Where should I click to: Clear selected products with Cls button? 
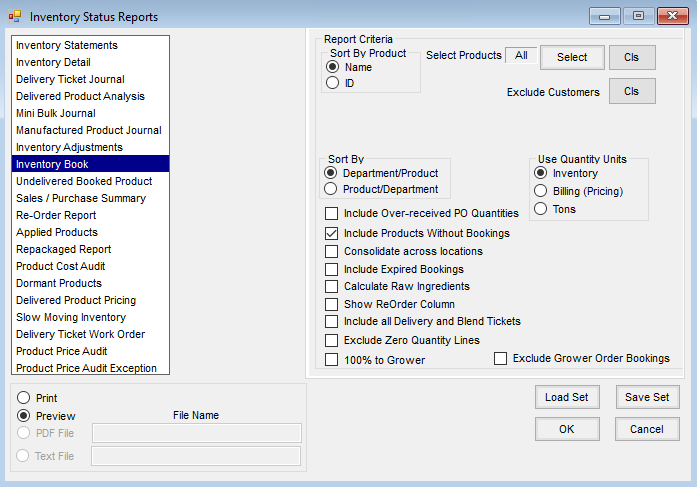coord(632,57)
